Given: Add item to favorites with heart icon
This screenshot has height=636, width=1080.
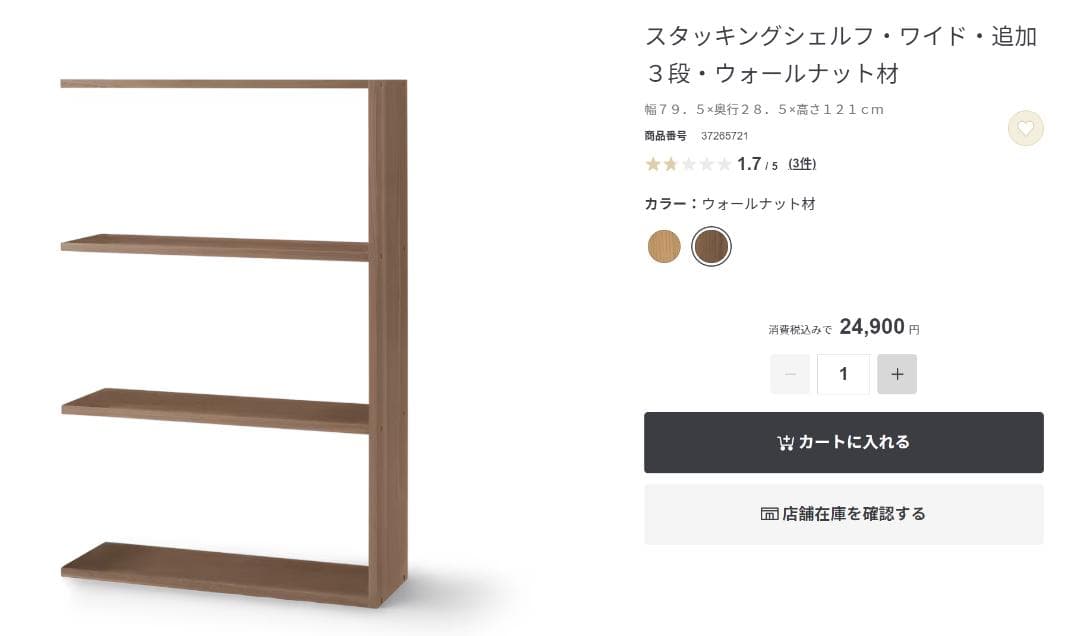Looking at the screenshot, I should 1025,128.
